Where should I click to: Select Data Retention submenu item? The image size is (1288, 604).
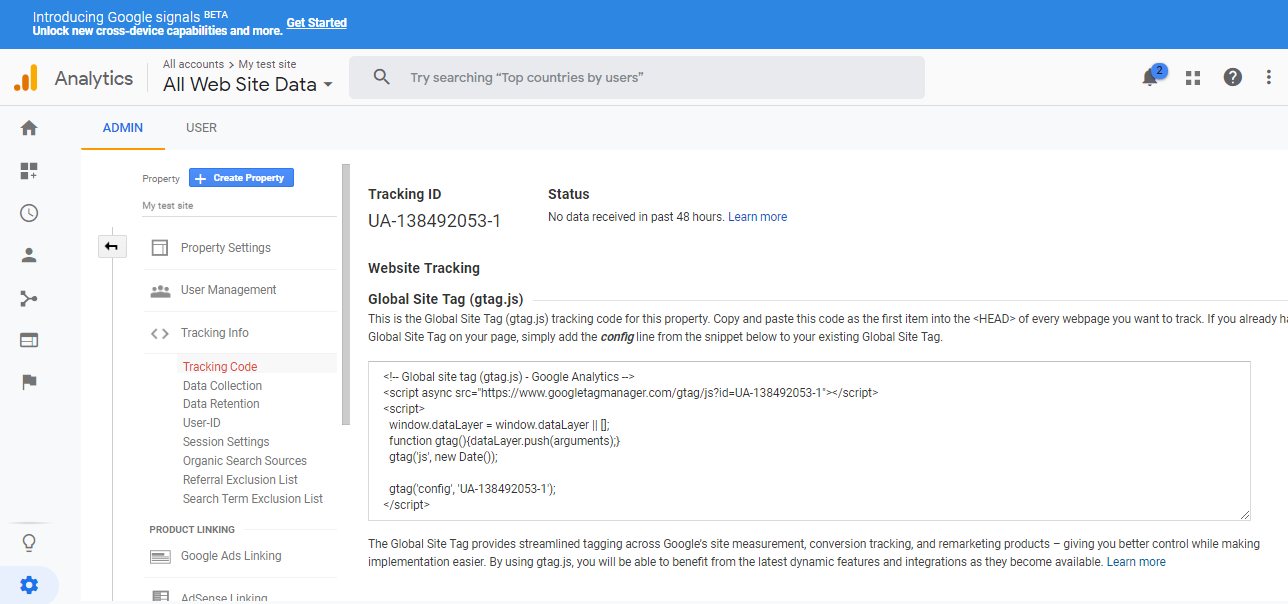click(221, 404)
